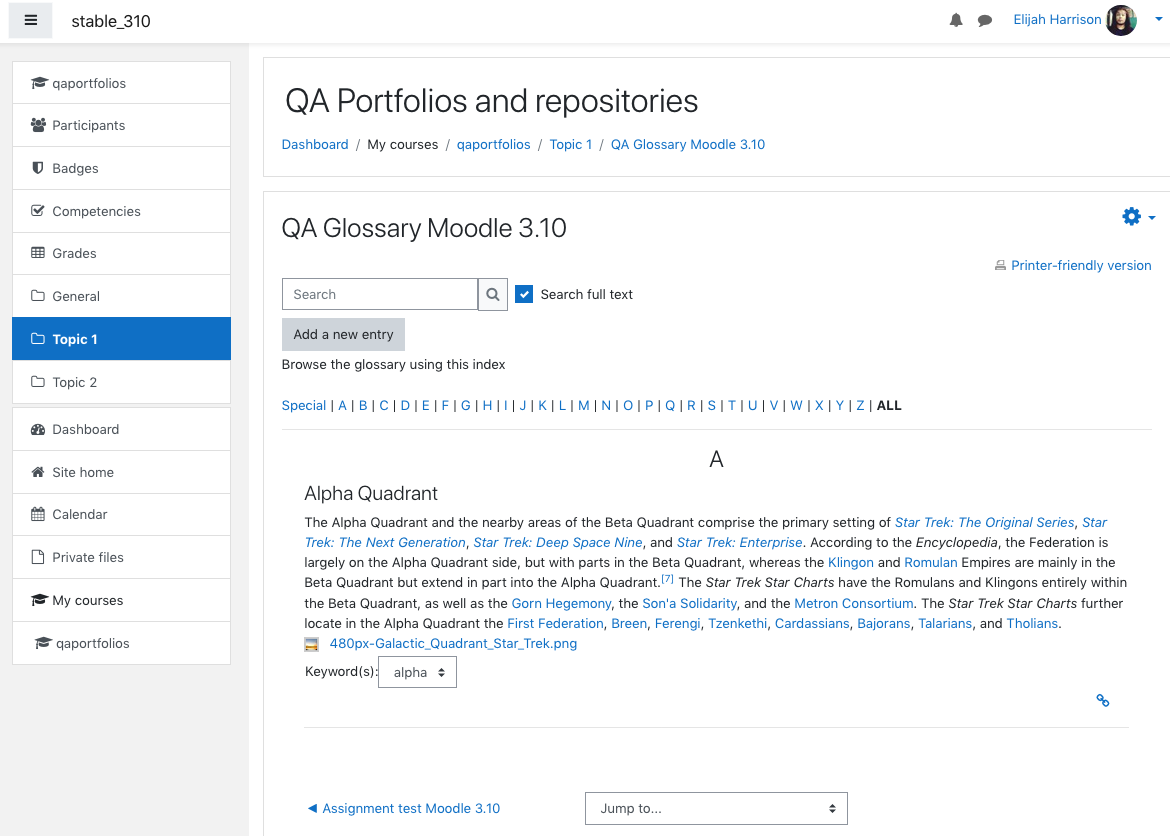Select ALL in the glossary index
This screenshot has width=1170, height=836.
889,405
